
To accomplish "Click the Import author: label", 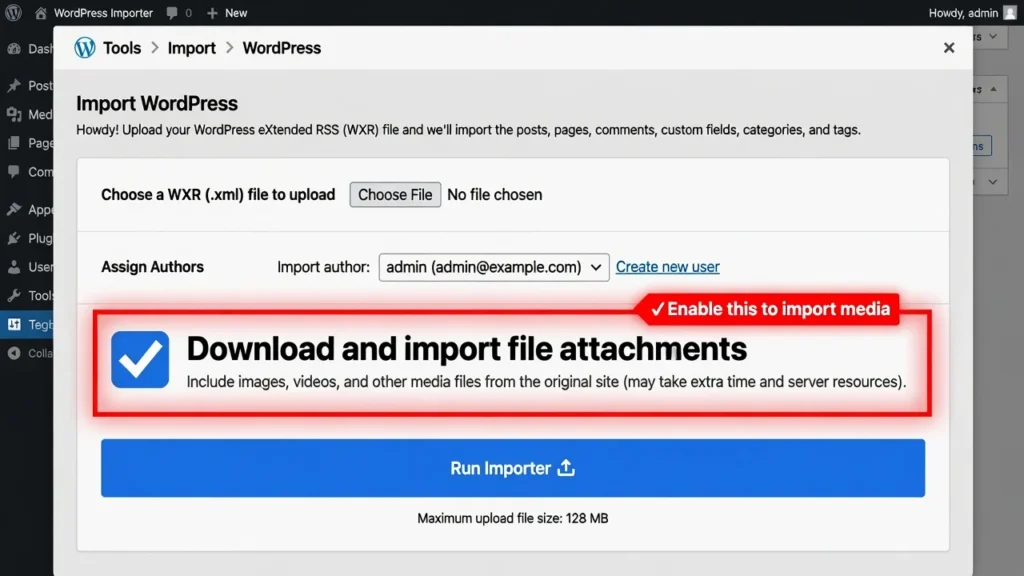I will pyautogui.click(x=323, y=267).
